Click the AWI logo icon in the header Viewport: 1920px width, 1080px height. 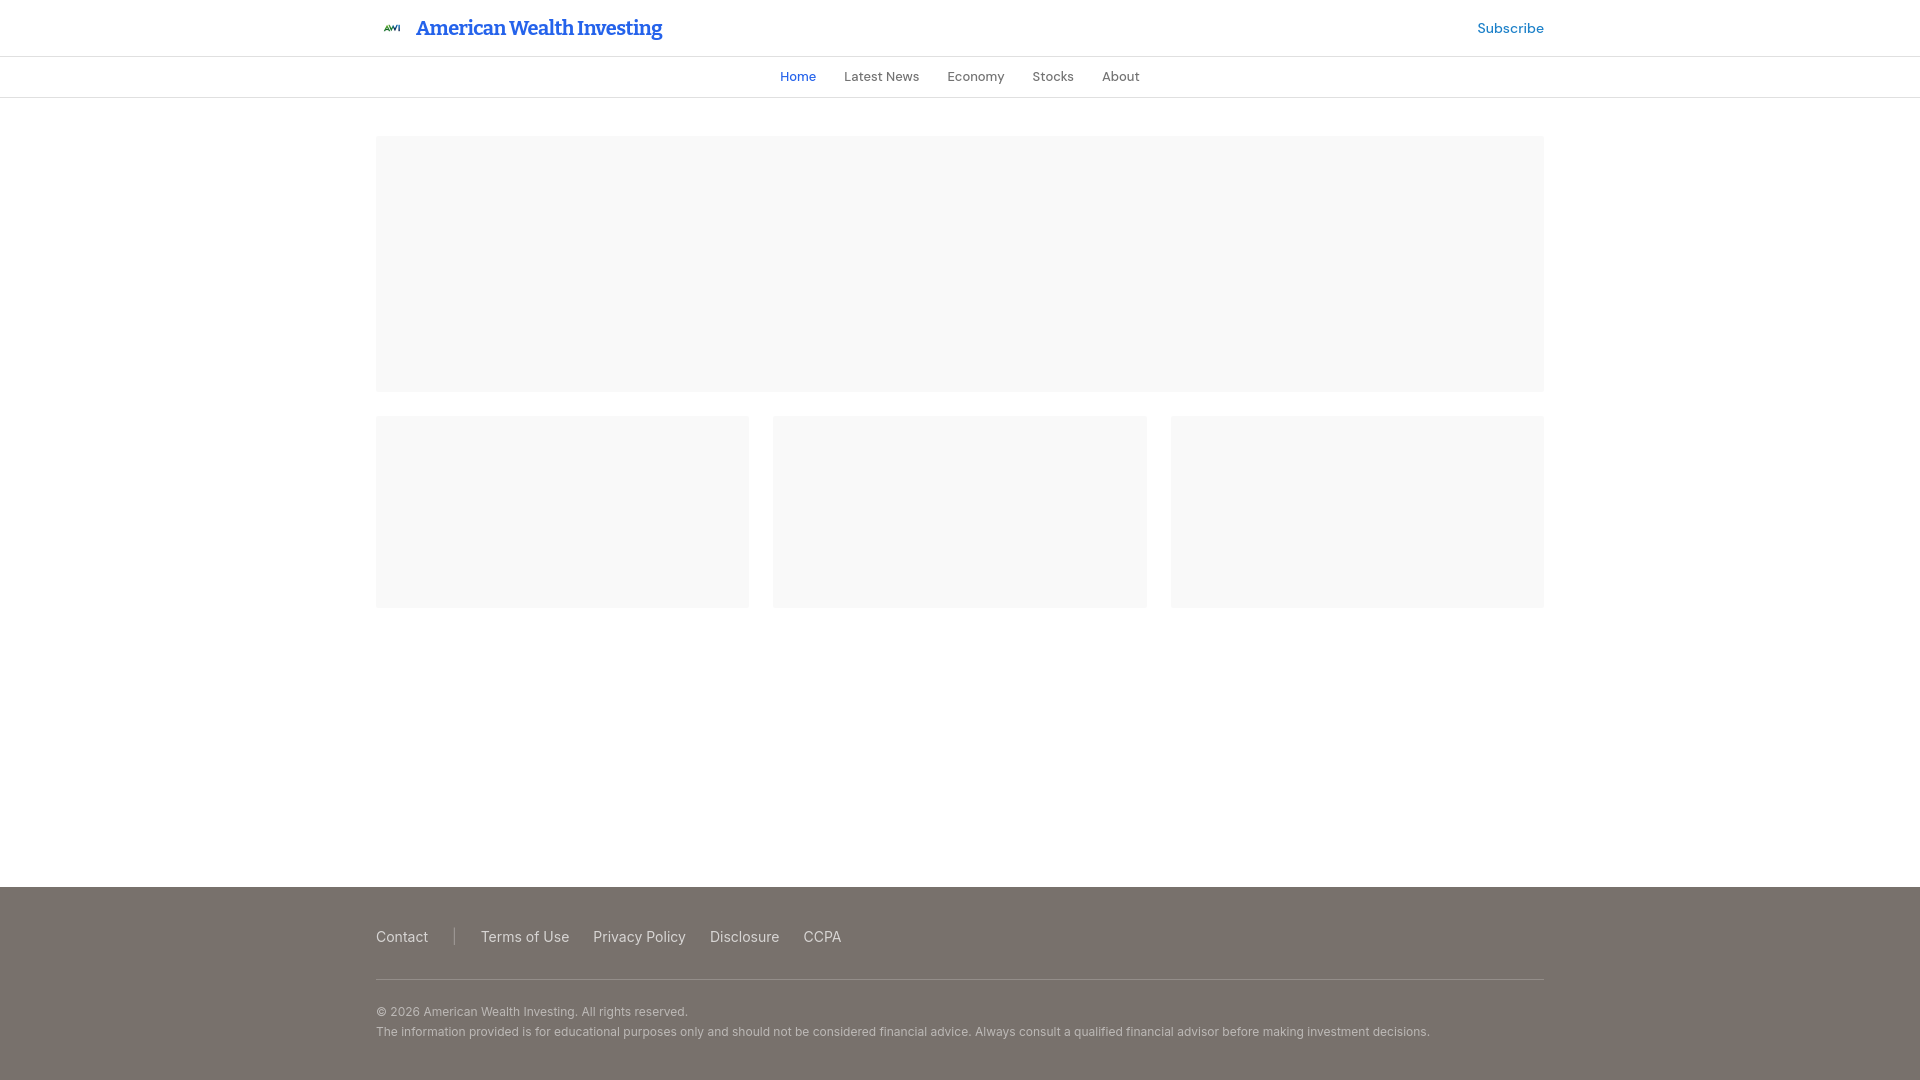[x=392, y=28]
